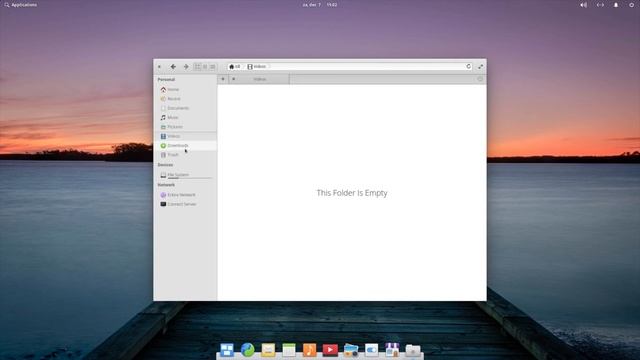The height and width of the screenshot is (360, 640).
Task: Launch Videos player from the dock
Action: pos(330,350)
